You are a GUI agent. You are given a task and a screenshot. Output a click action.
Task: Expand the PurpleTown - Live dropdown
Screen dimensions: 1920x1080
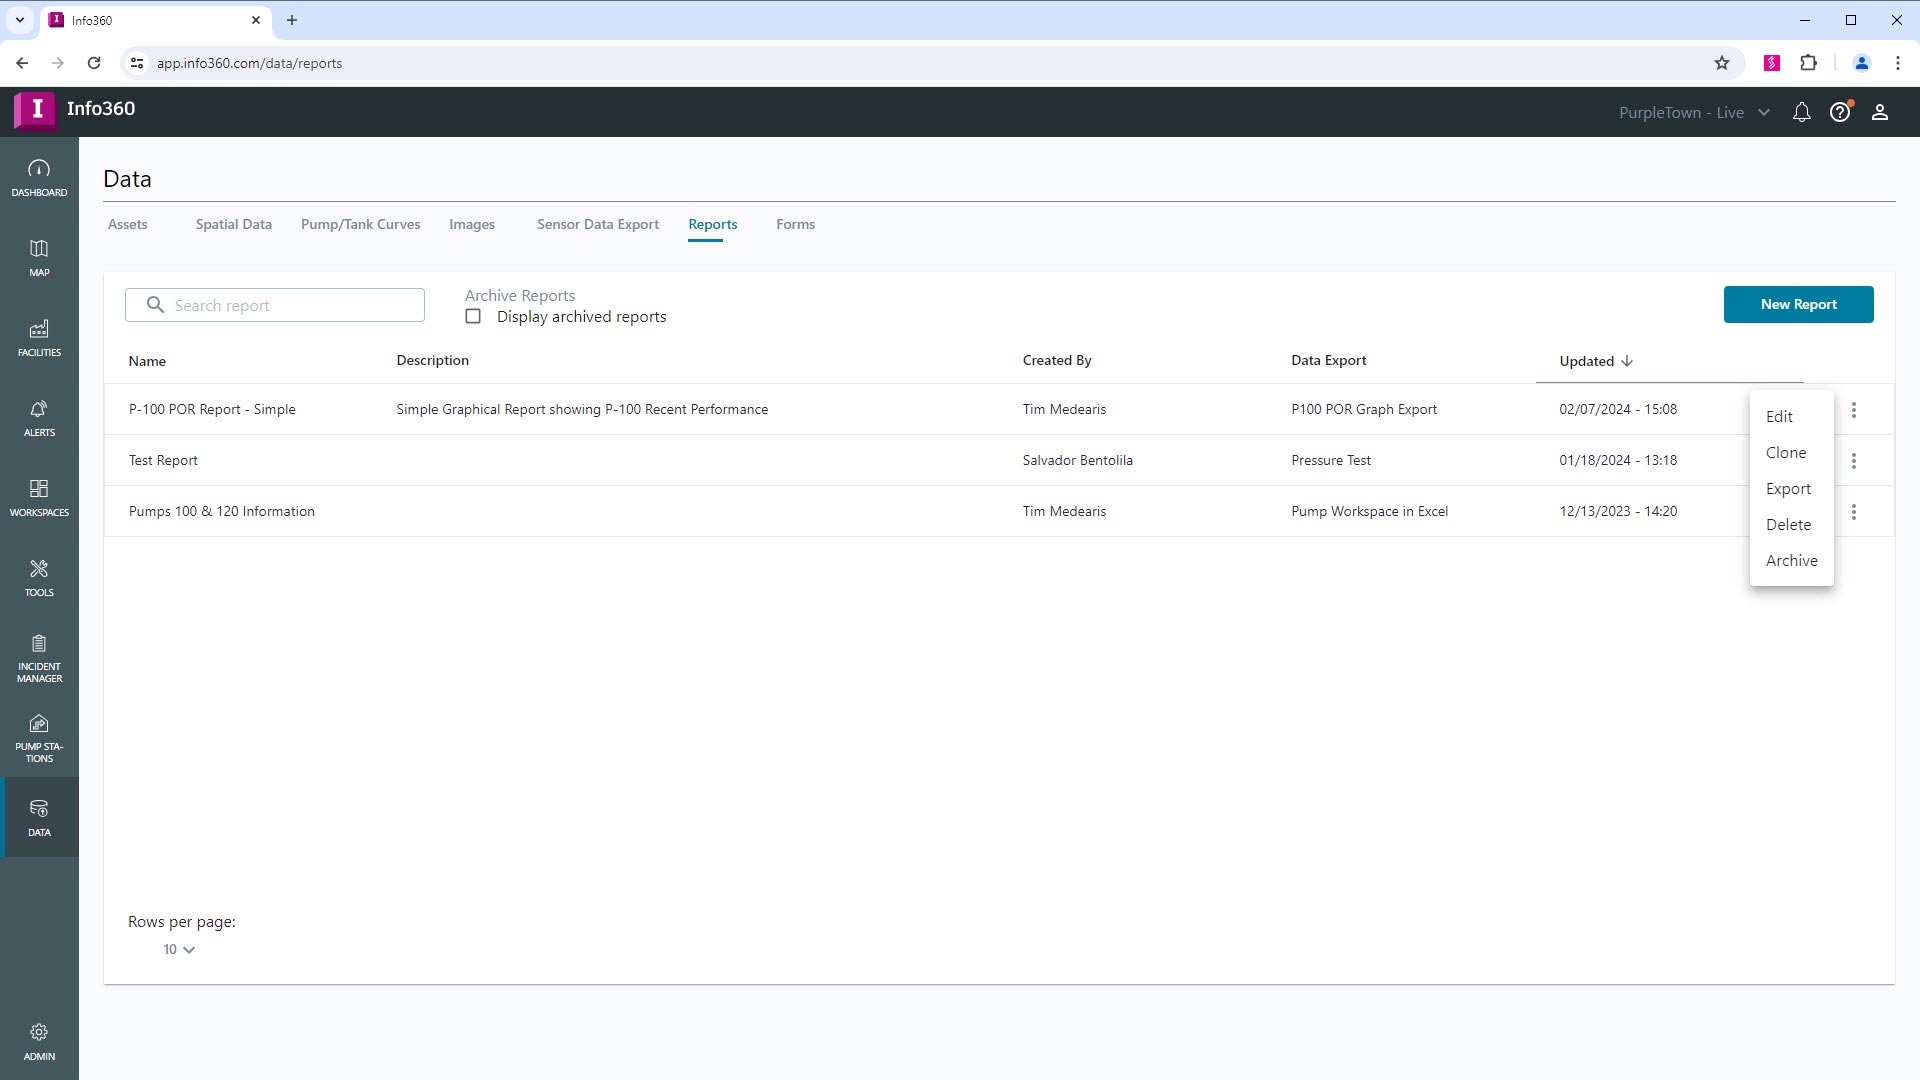coord(1694,112)
